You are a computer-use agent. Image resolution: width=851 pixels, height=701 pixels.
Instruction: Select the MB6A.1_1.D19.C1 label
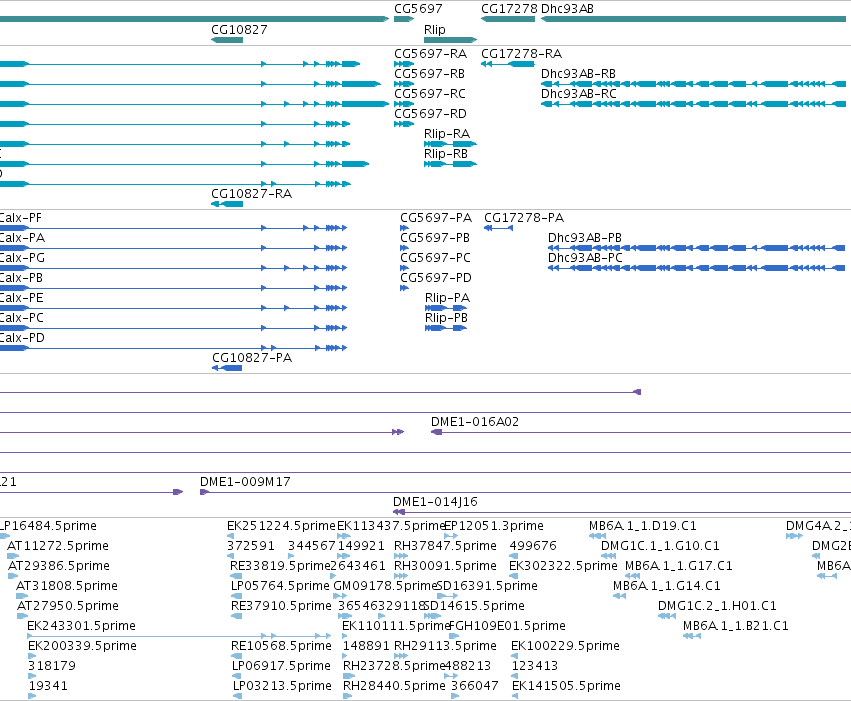pos(643,526)
